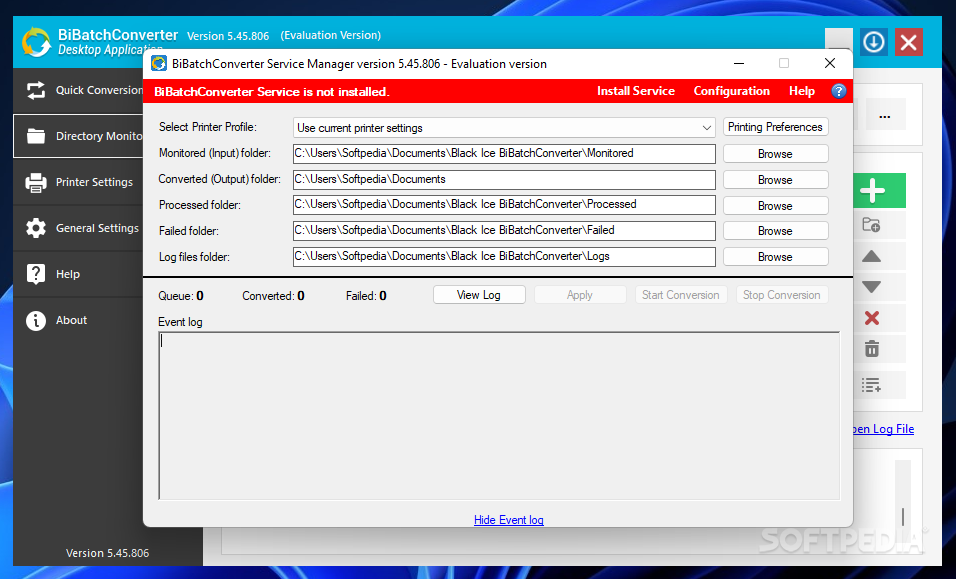Screen dimensions: 956x579
Task: Click the Log files folder path field
Action: pos(504,257)
